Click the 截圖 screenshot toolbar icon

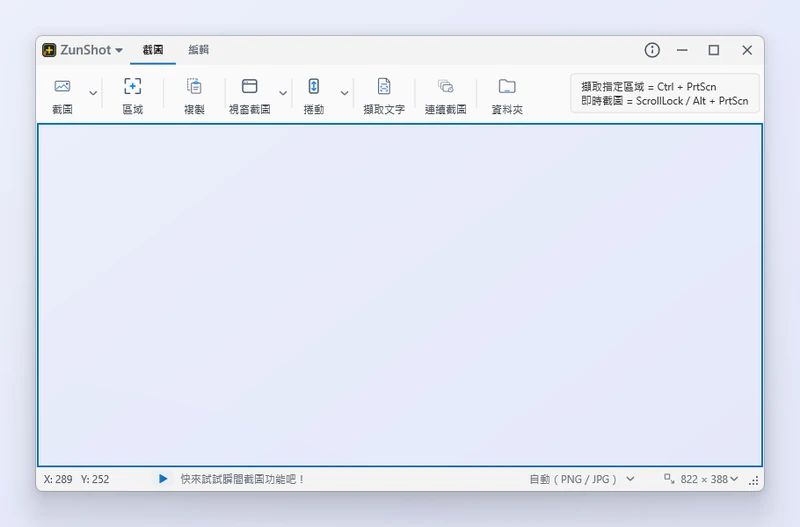click(x=62, y=87)
